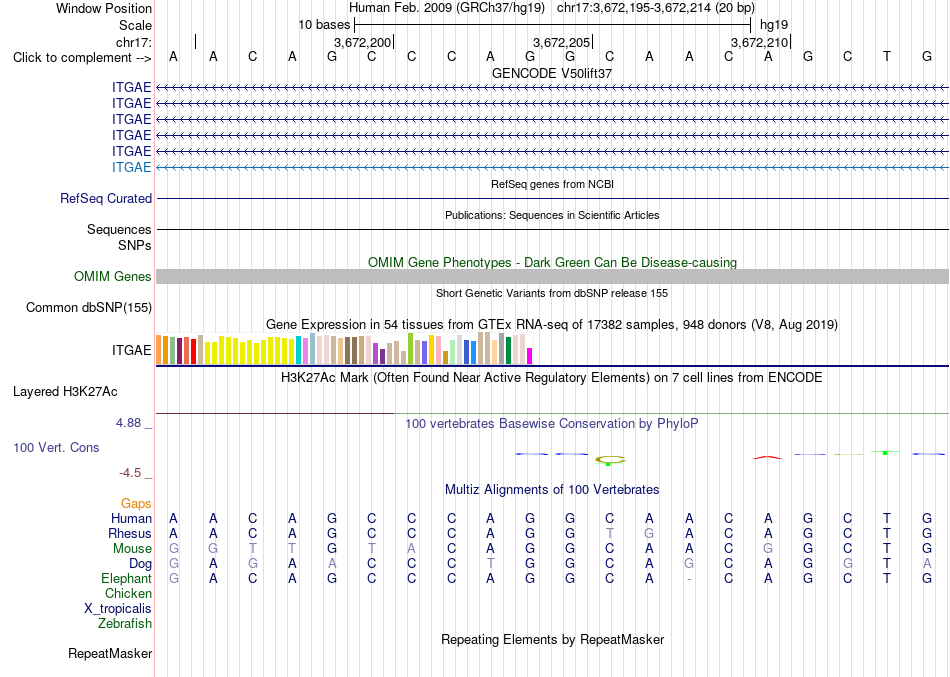Viewport: 950px width, 677px height.
Task: Click the red peak in the PhyloP conservation track
Action: tap(767, 458)
